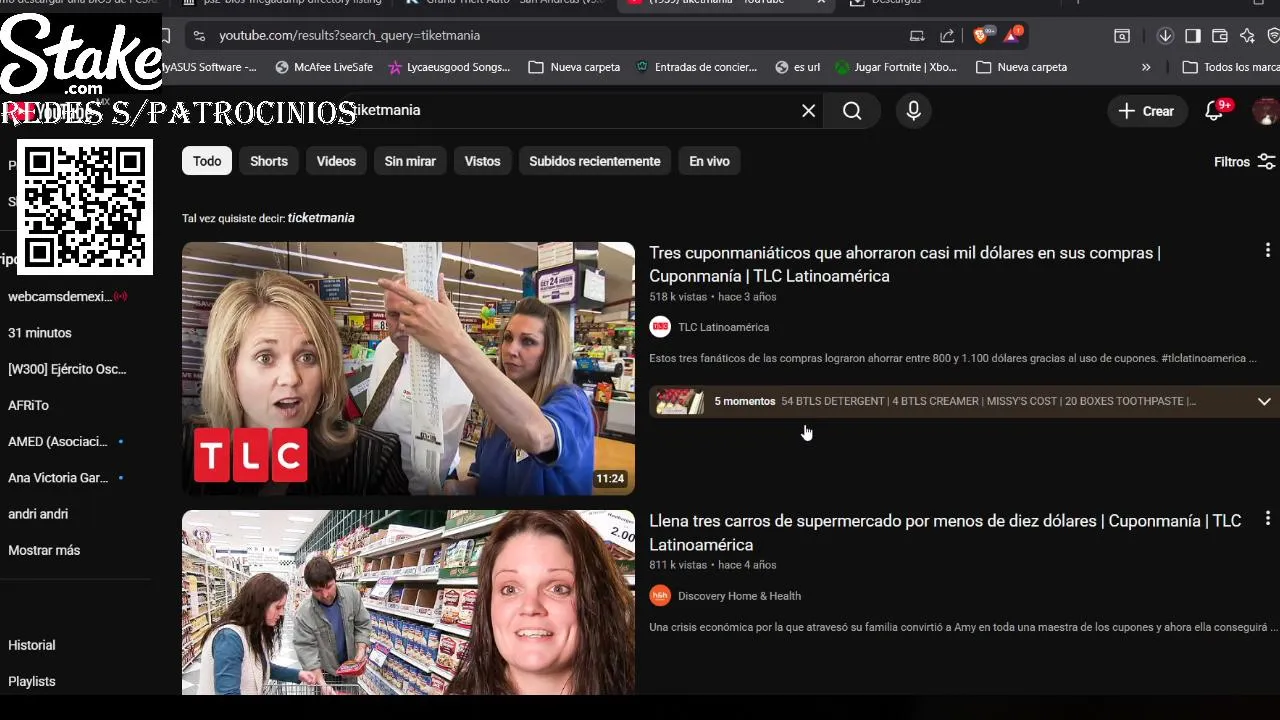Viewport: 1280px width, 720px height.
Task: Open YouTube notifications bell
Action: pyautogui.click(x=1215, y=111)
